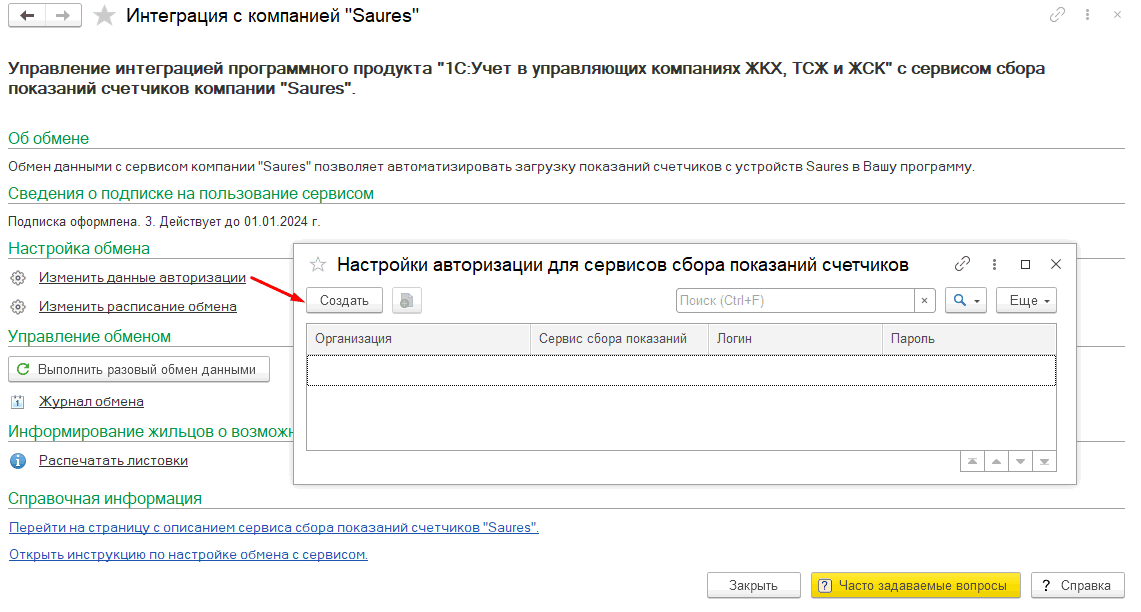Open main window three-dot menu
The image size is (1141, 612).
click(x=1087, y=15)
